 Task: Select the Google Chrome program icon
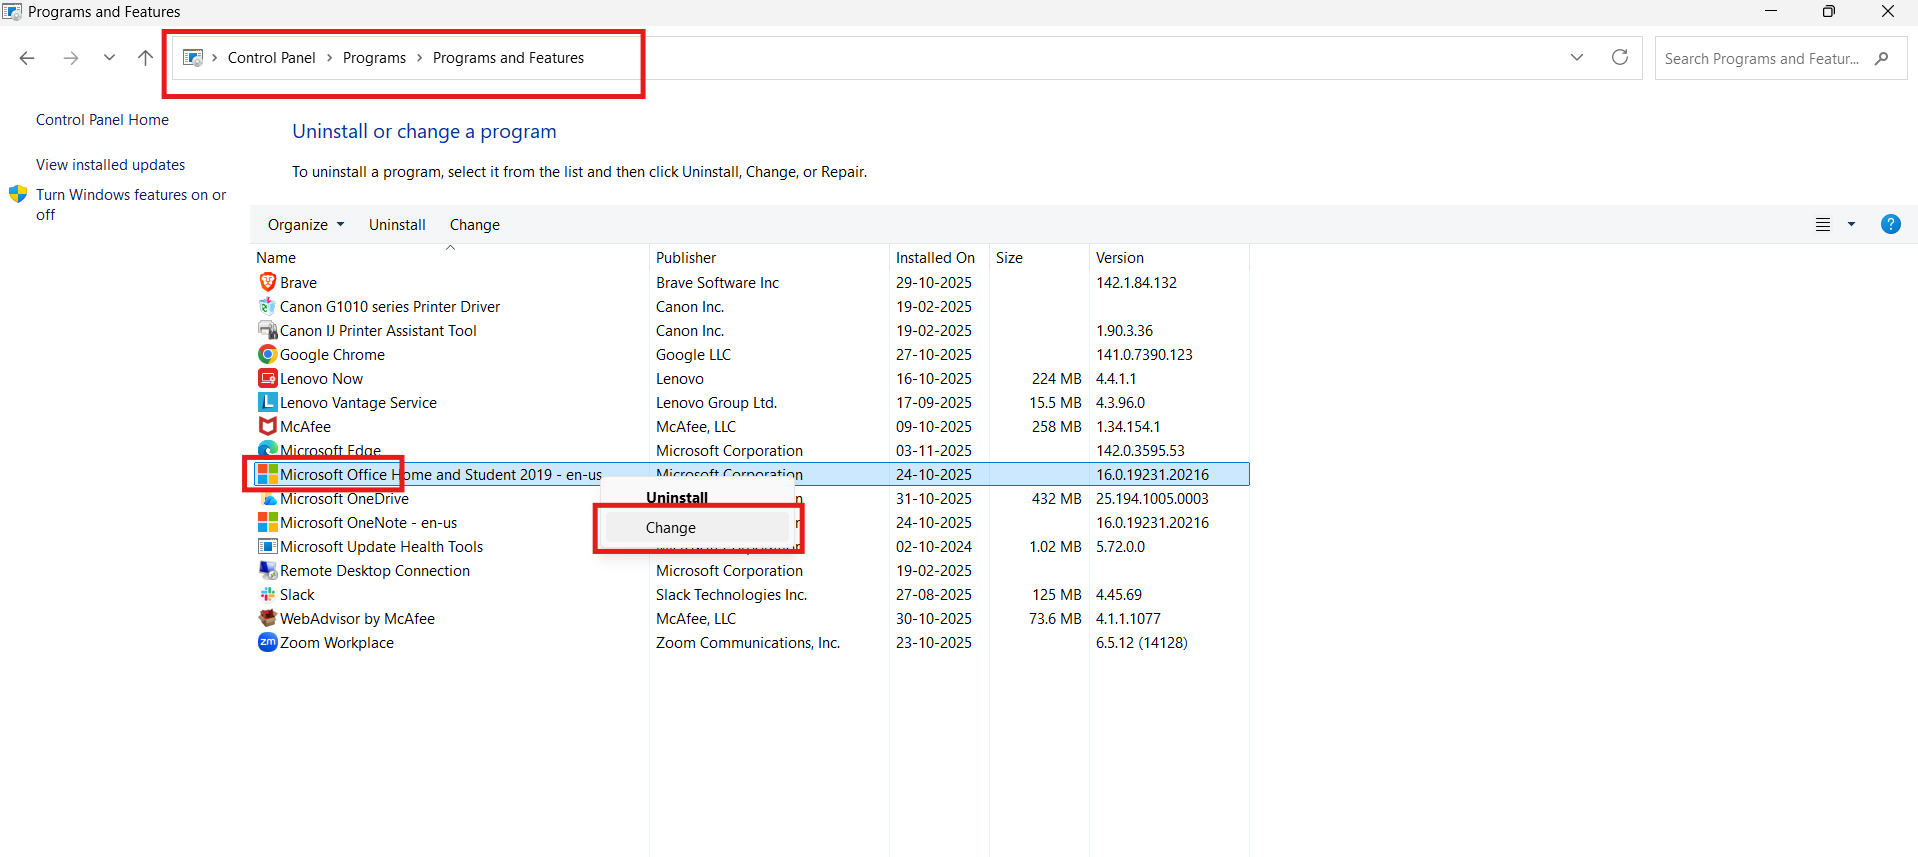(x=267, y=354)
